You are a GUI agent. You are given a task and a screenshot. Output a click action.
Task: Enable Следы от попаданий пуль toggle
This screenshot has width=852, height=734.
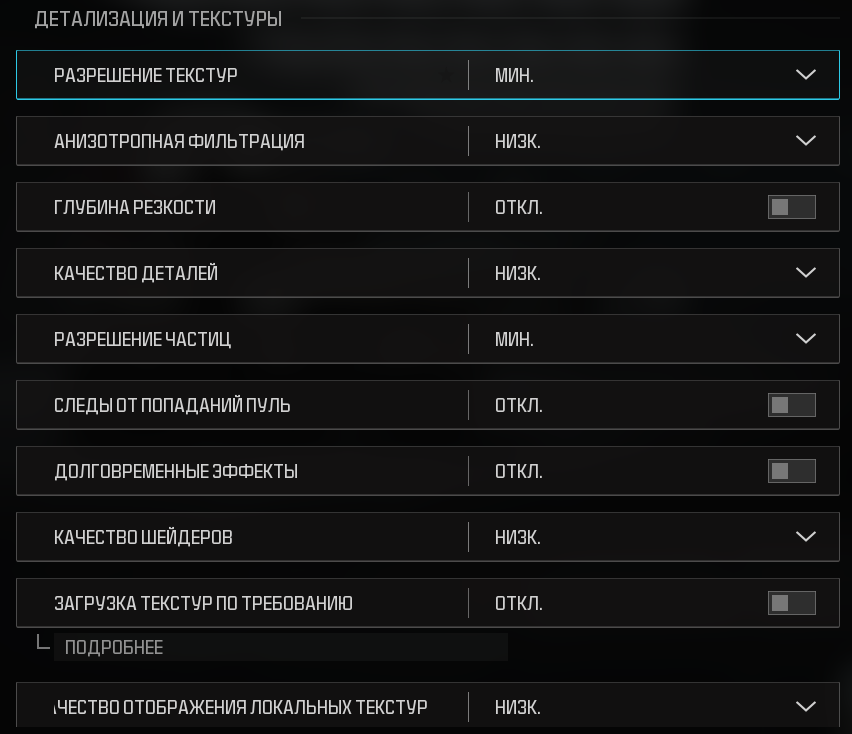(791, 405)
